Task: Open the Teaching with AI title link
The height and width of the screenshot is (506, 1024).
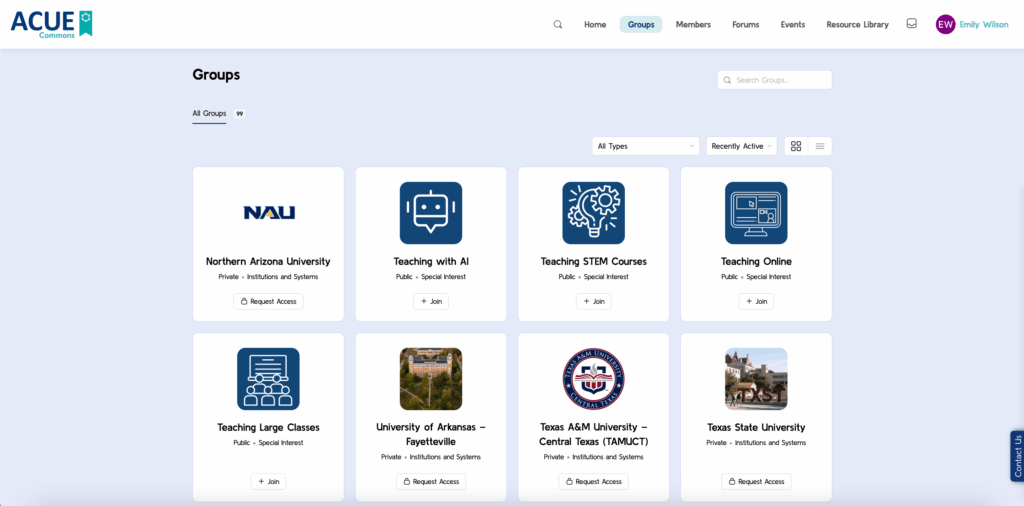Action: tap(431, 261)
